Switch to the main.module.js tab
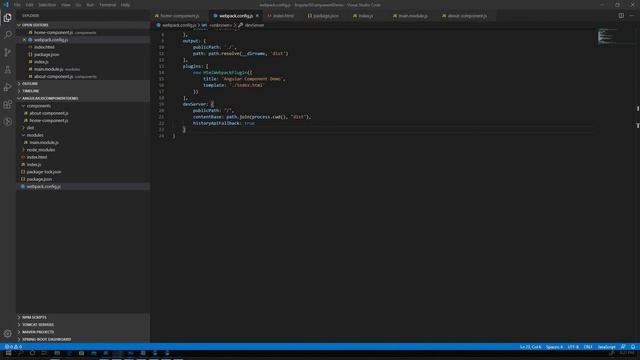 point(412,16)
